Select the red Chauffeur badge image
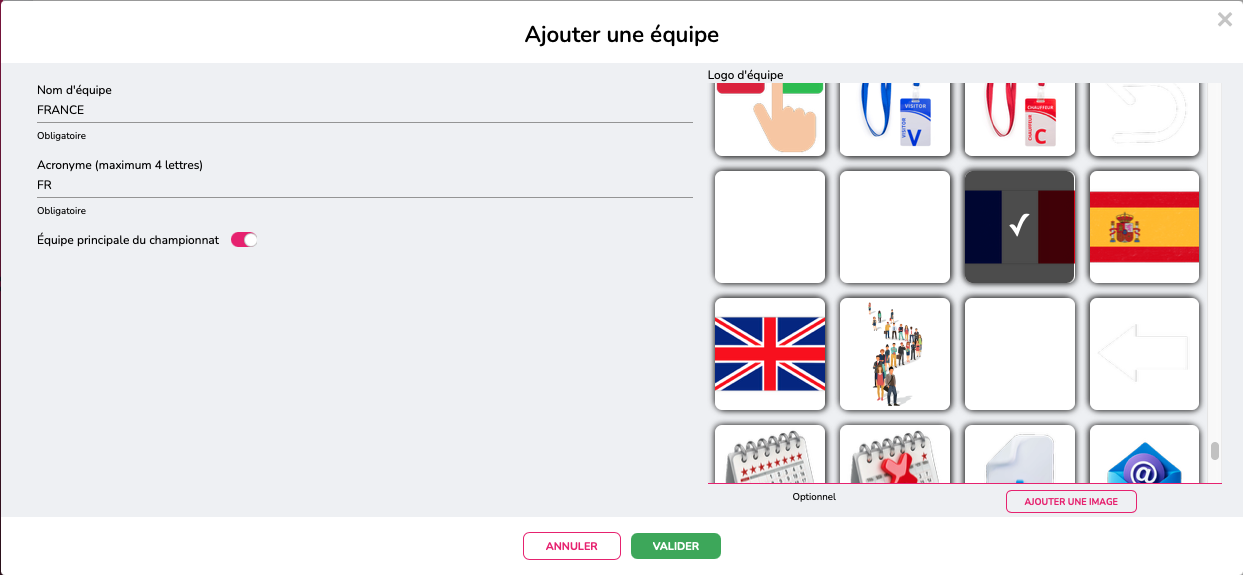1243x575 pixels. 1019,120
